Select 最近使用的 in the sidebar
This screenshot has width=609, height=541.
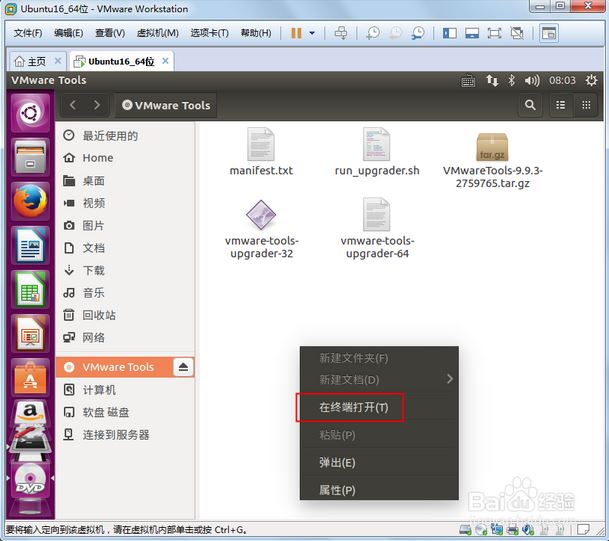coord(125,136)
